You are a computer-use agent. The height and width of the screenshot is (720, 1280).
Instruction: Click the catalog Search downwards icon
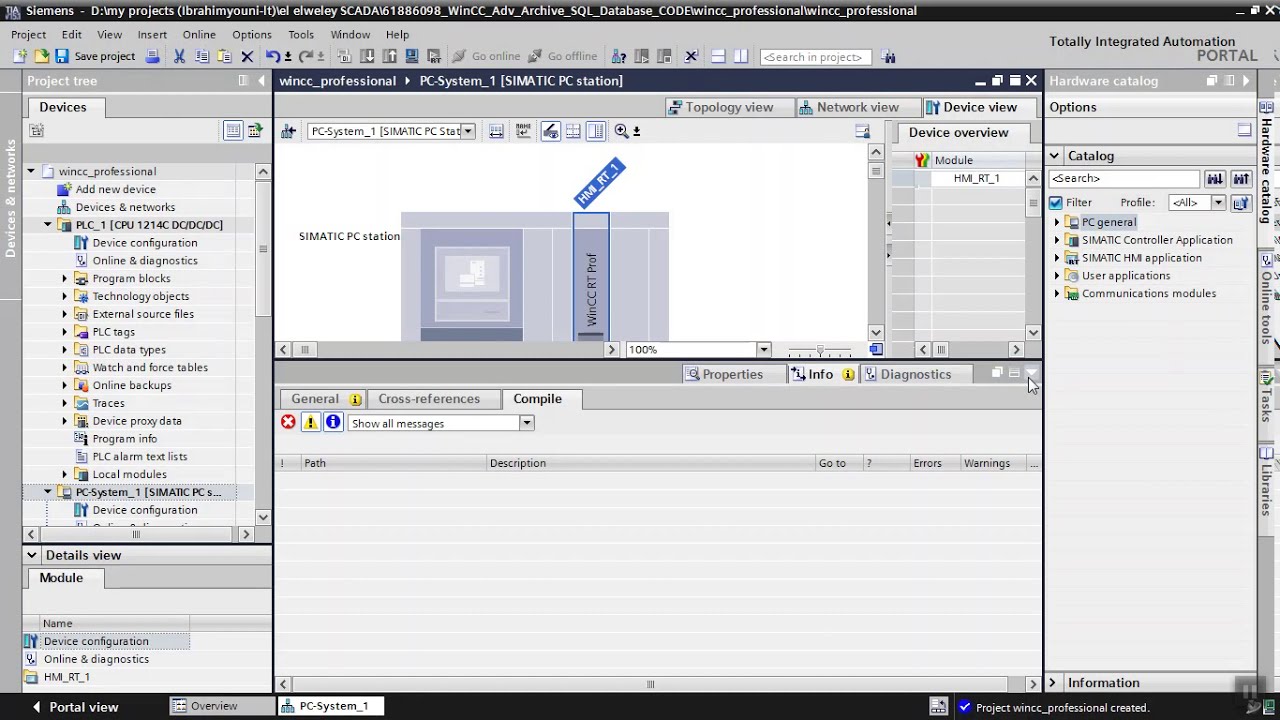[1215, 179]
